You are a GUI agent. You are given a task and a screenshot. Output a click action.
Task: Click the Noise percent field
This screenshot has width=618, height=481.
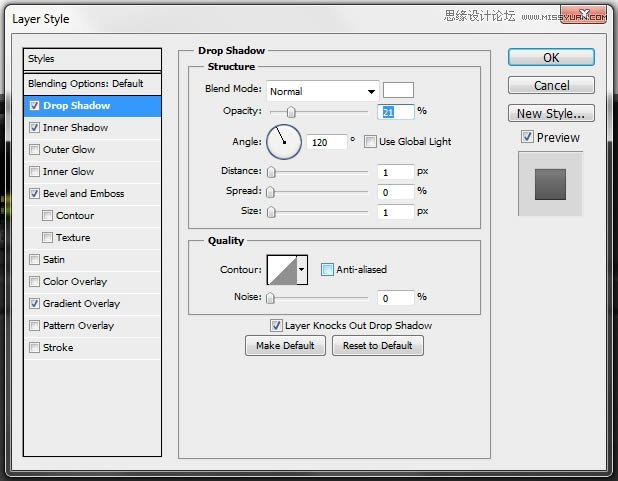pos(395,298)
